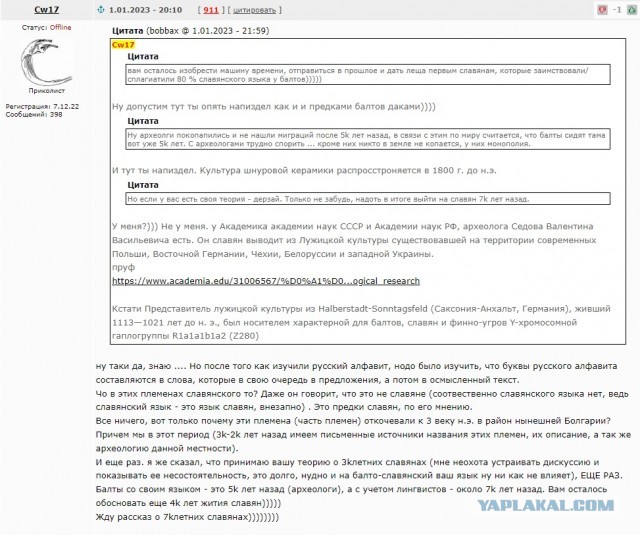The width and height of the screenshot is (640, 535).
Task: Click the final line Жду рассказ о 7клетних славянах
Action: 187,517
